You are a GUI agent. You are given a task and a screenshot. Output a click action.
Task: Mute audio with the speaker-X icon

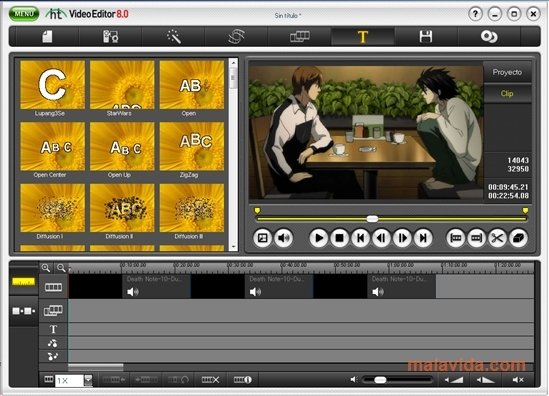[x=519, y=380]
